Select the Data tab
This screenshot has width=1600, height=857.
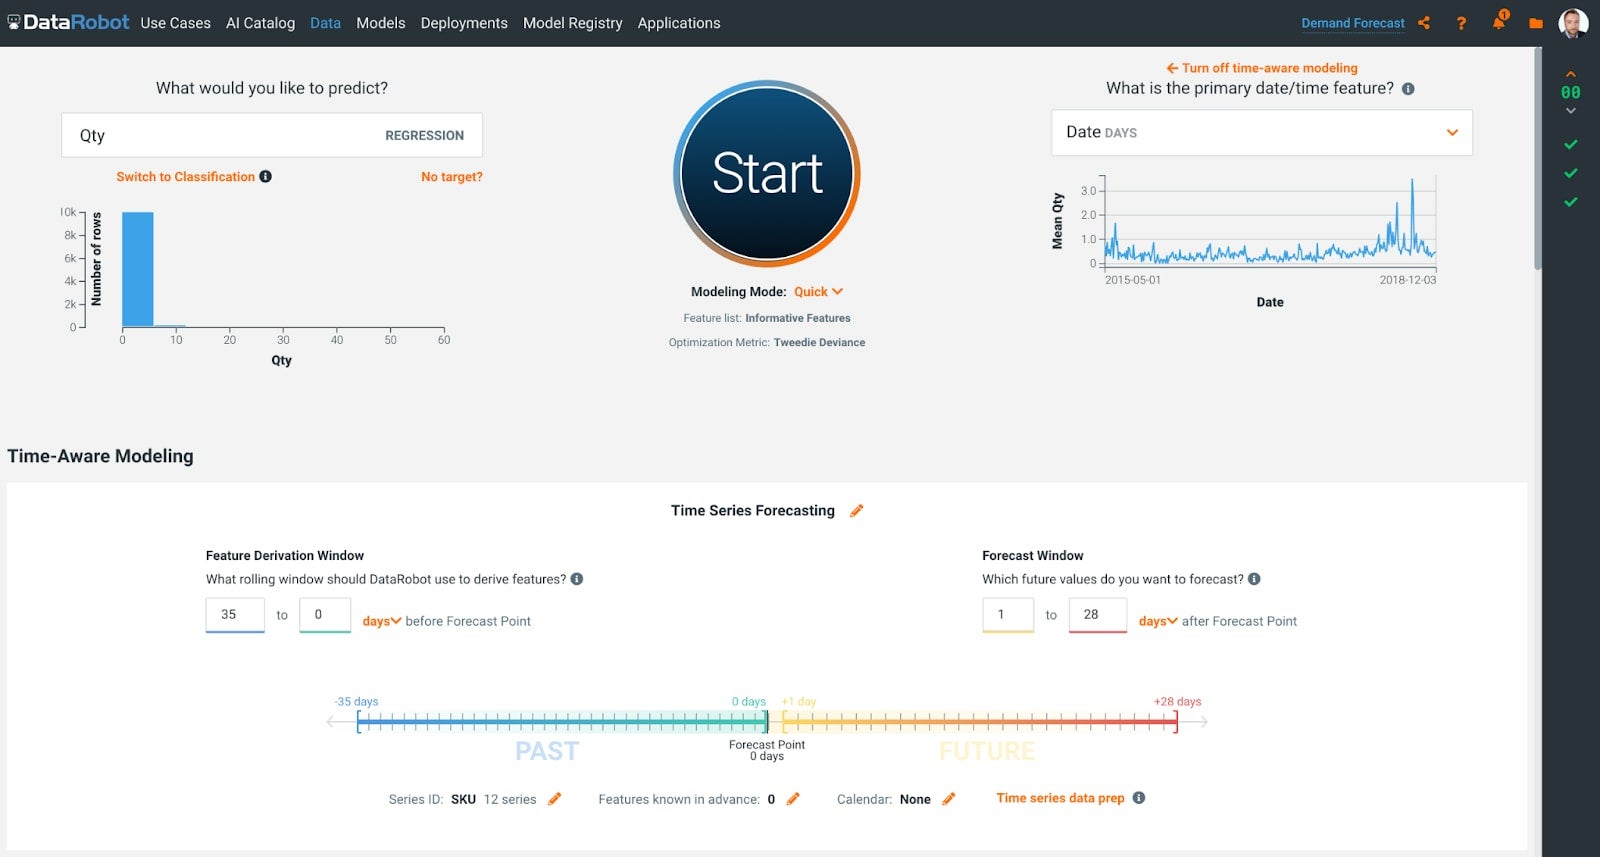pos(325,23)
